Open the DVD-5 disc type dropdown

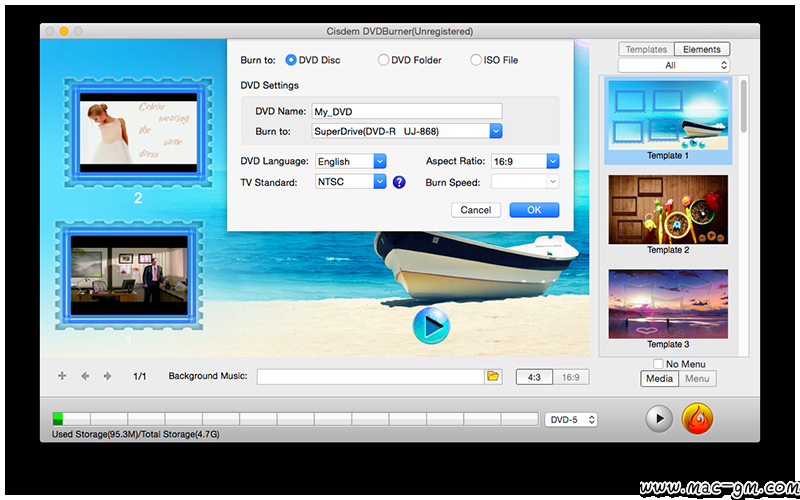tap(571, 420)
